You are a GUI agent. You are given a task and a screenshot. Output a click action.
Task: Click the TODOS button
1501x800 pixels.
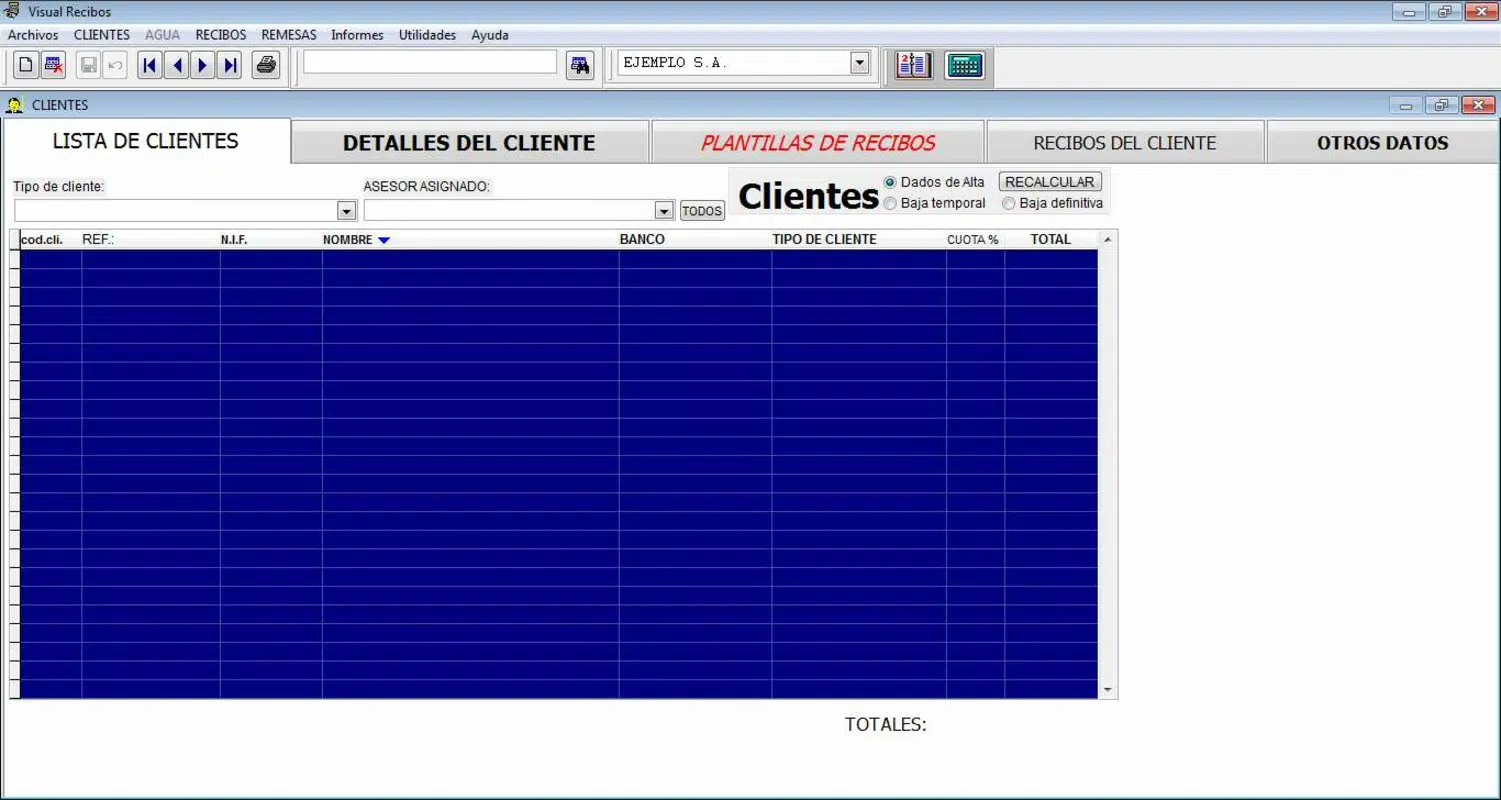point(702,211)
